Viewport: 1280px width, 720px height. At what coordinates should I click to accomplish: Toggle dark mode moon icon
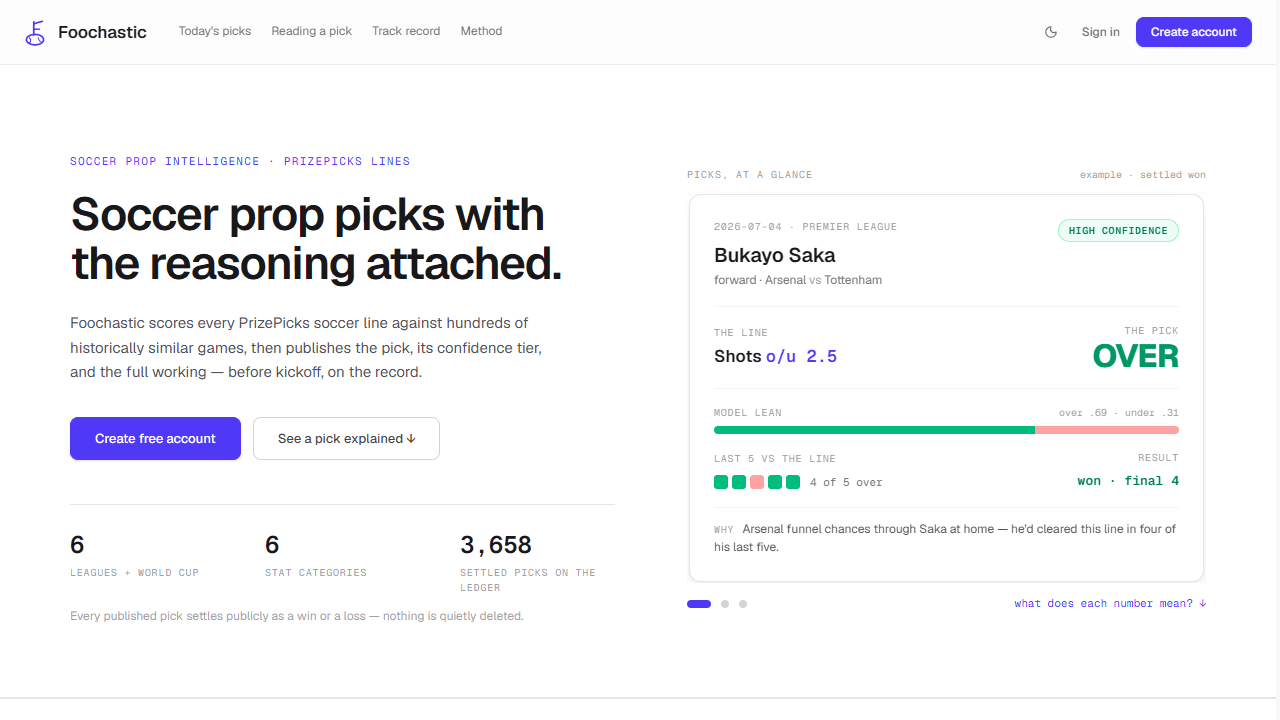pyautogui.click(x=1051, y=32)
